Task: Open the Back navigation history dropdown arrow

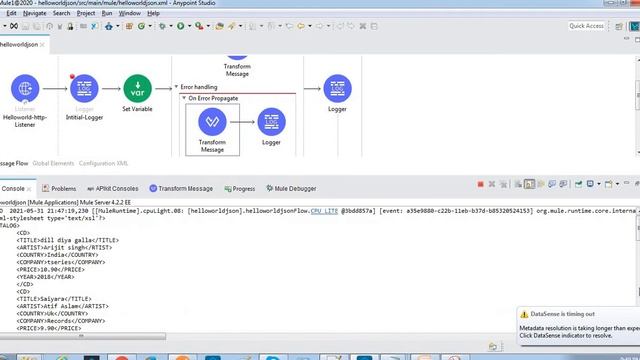Action: tap(310, 26)
